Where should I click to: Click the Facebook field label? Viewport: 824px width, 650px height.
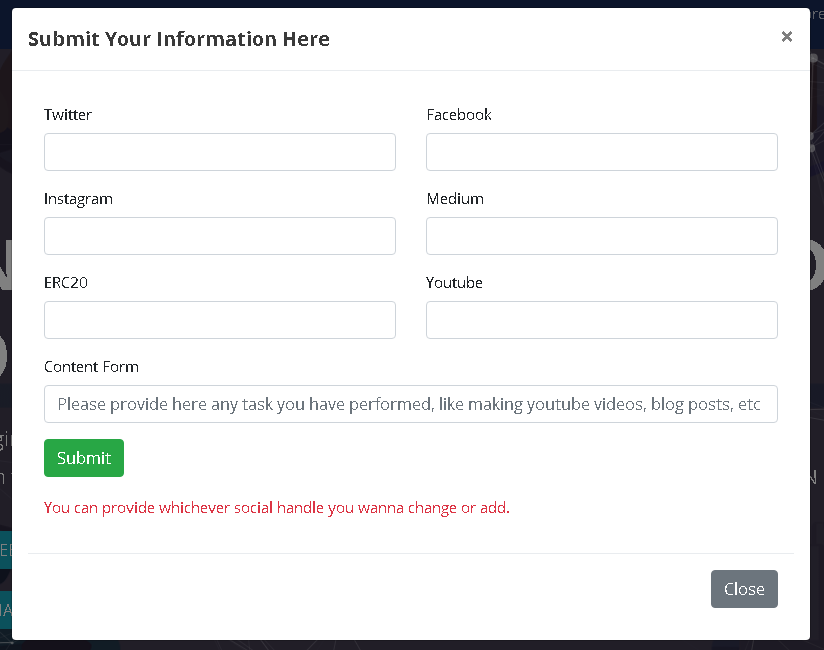coord(459,115)
